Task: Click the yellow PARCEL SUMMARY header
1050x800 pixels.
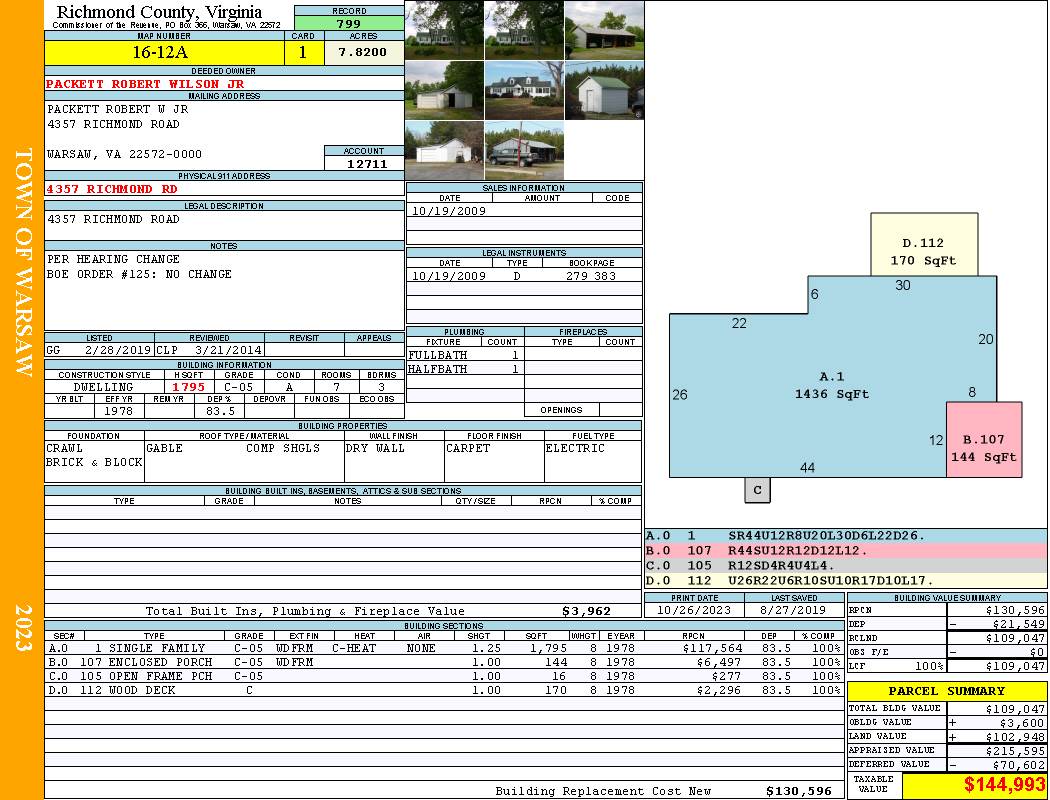Action: tap(947, 691)
